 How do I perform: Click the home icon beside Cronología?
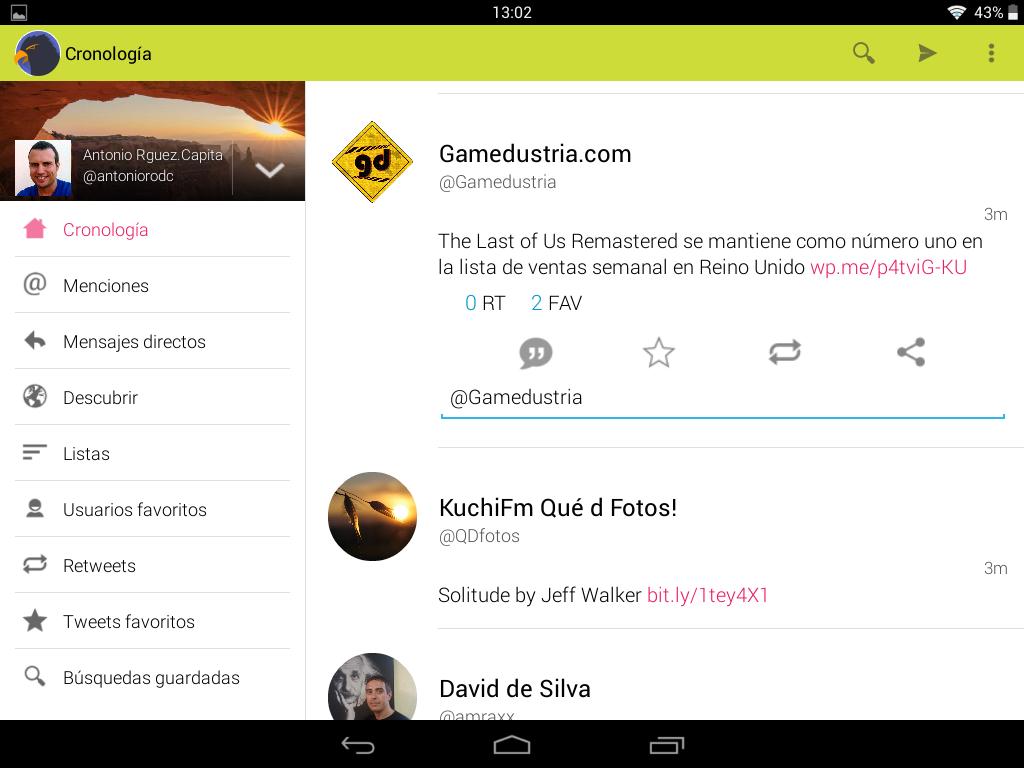tap(35, 228)
